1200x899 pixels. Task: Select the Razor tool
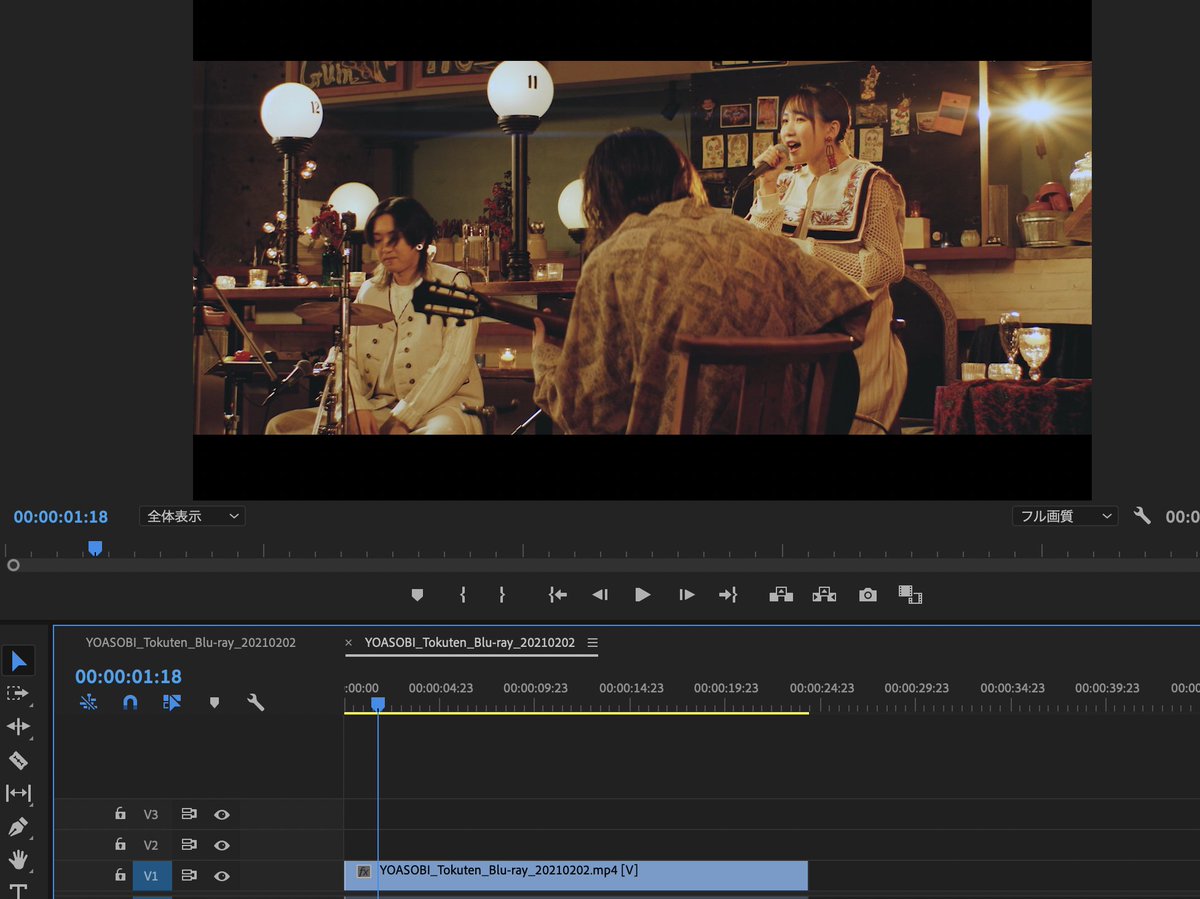click(x=18, y=760)
